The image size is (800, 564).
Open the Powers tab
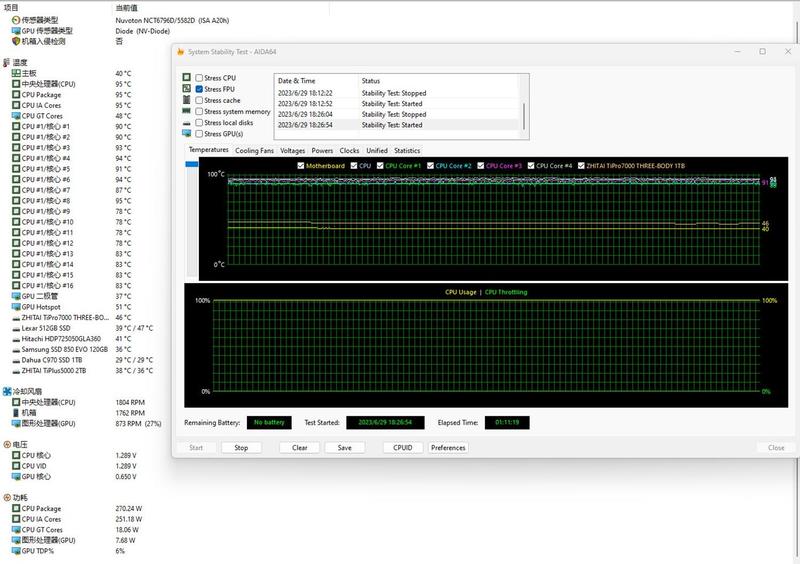tap(322, 151)
